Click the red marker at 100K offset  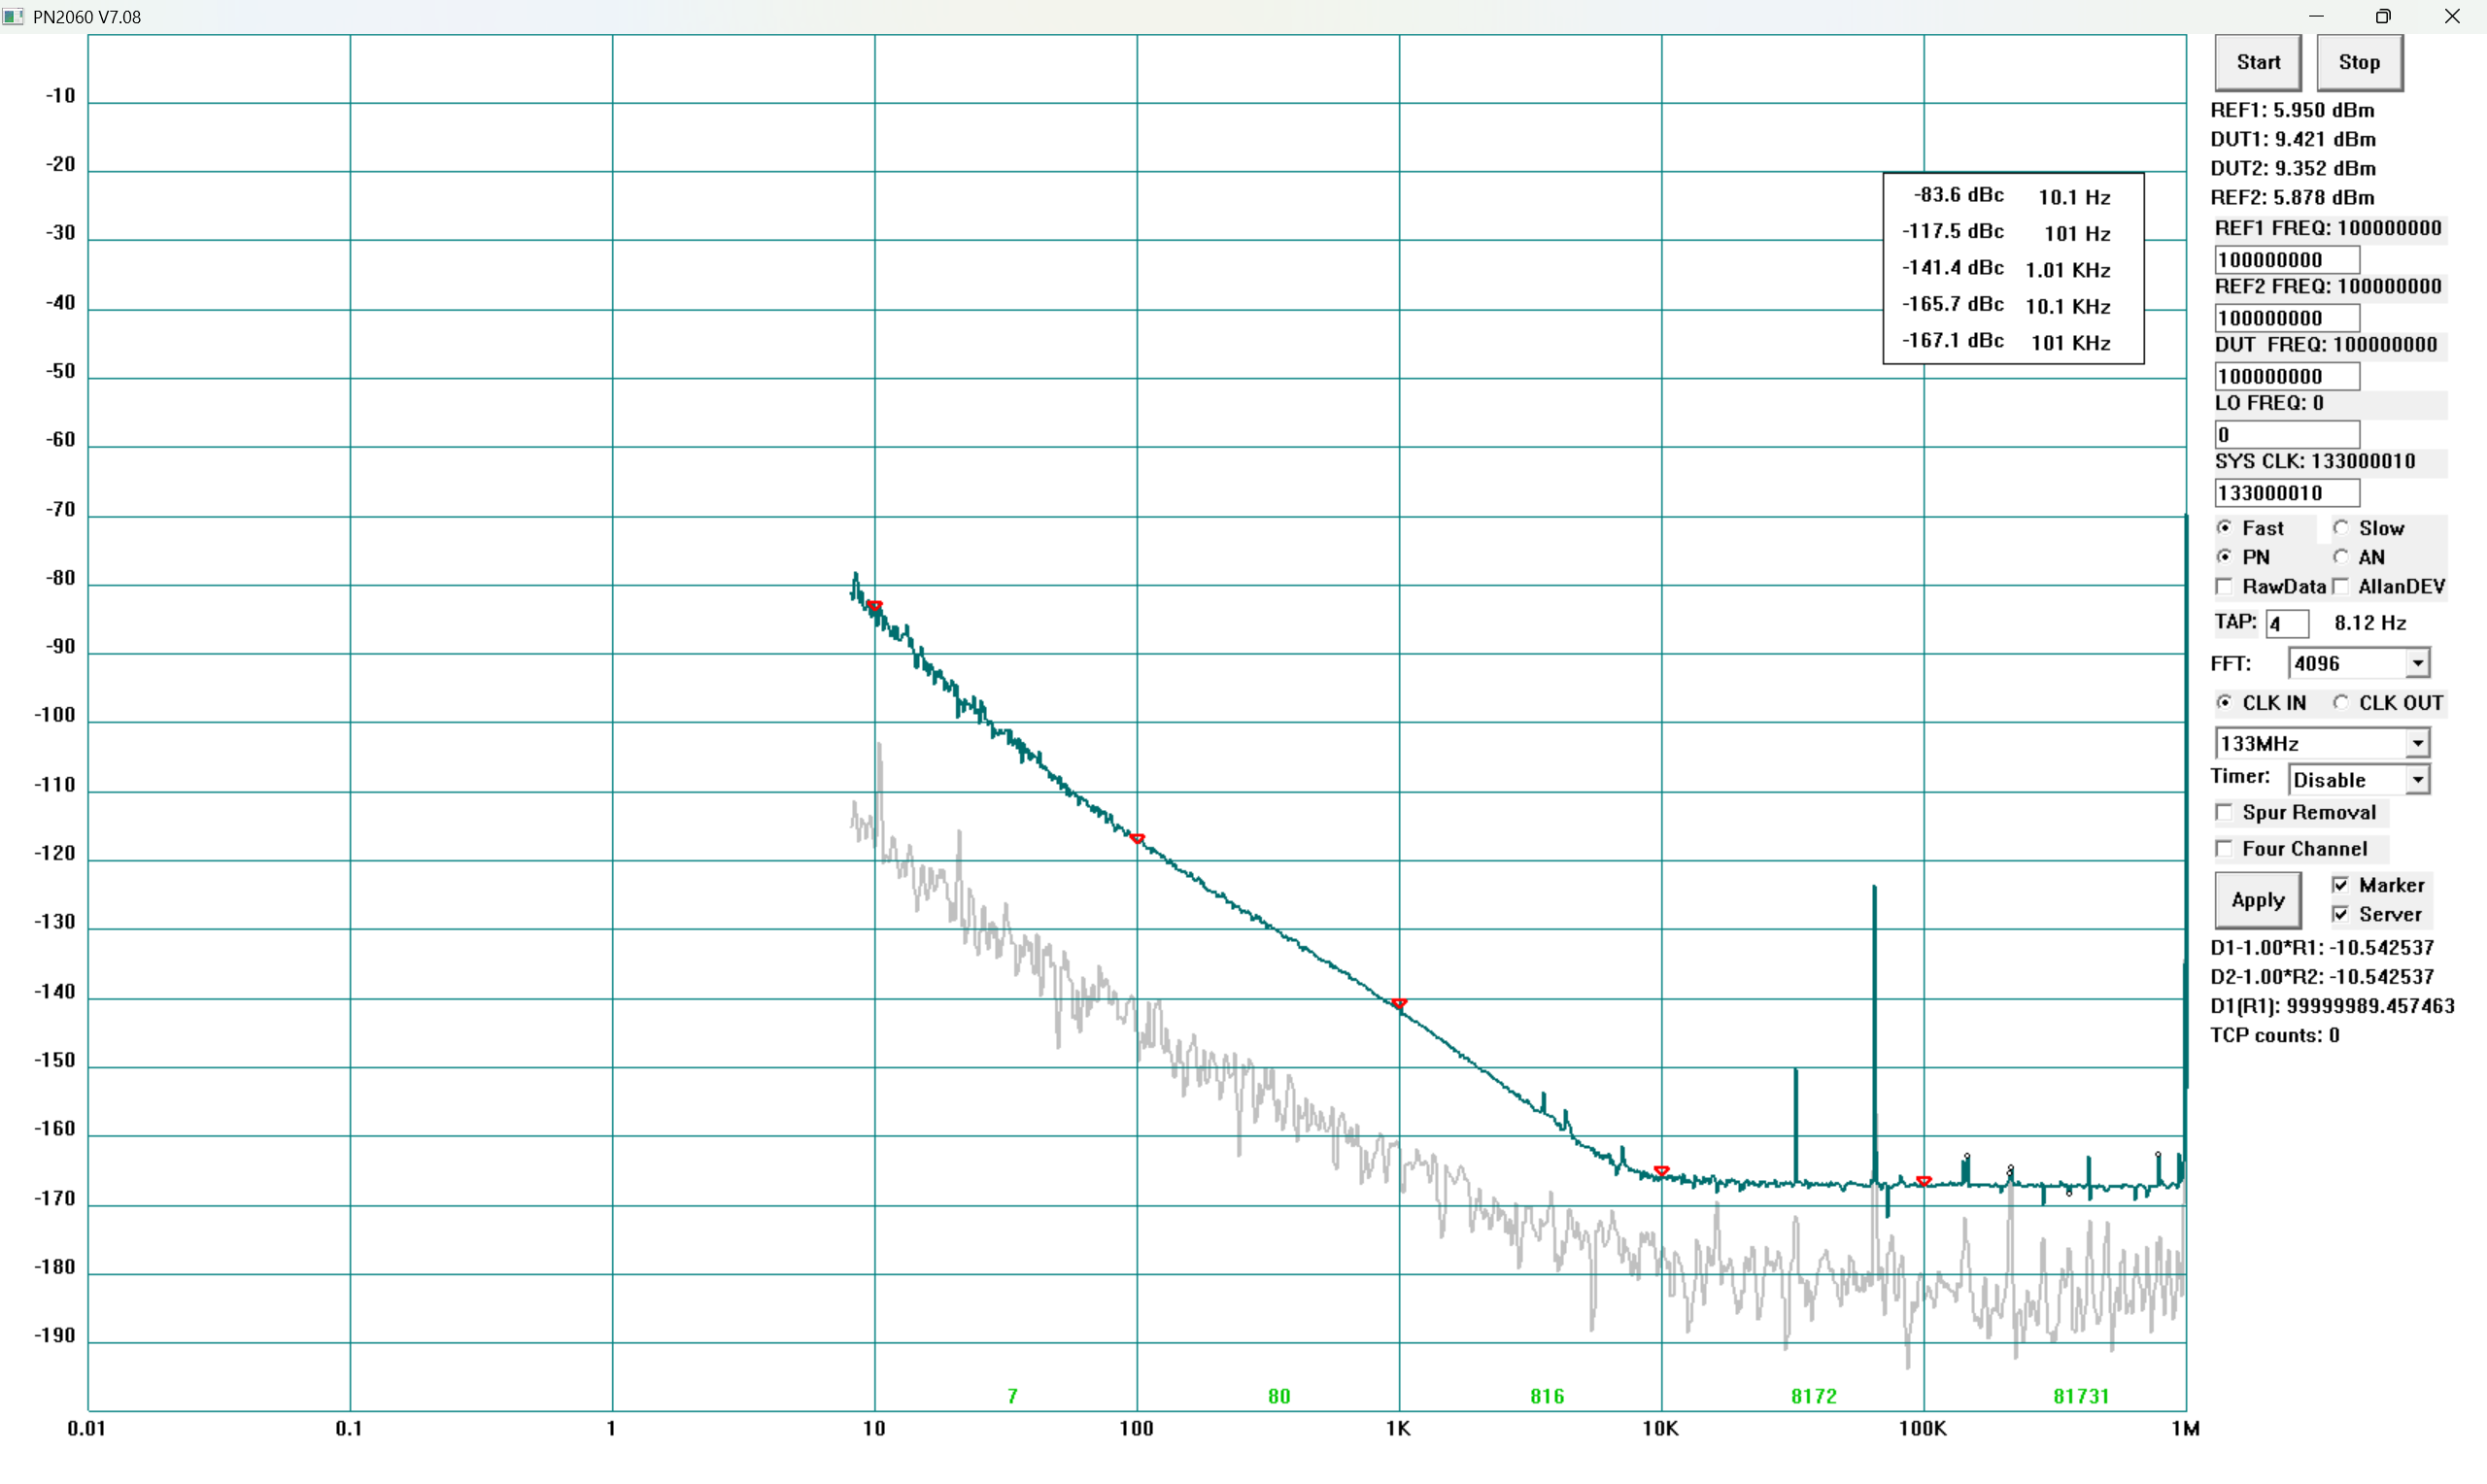[x=1923, y=1181]
